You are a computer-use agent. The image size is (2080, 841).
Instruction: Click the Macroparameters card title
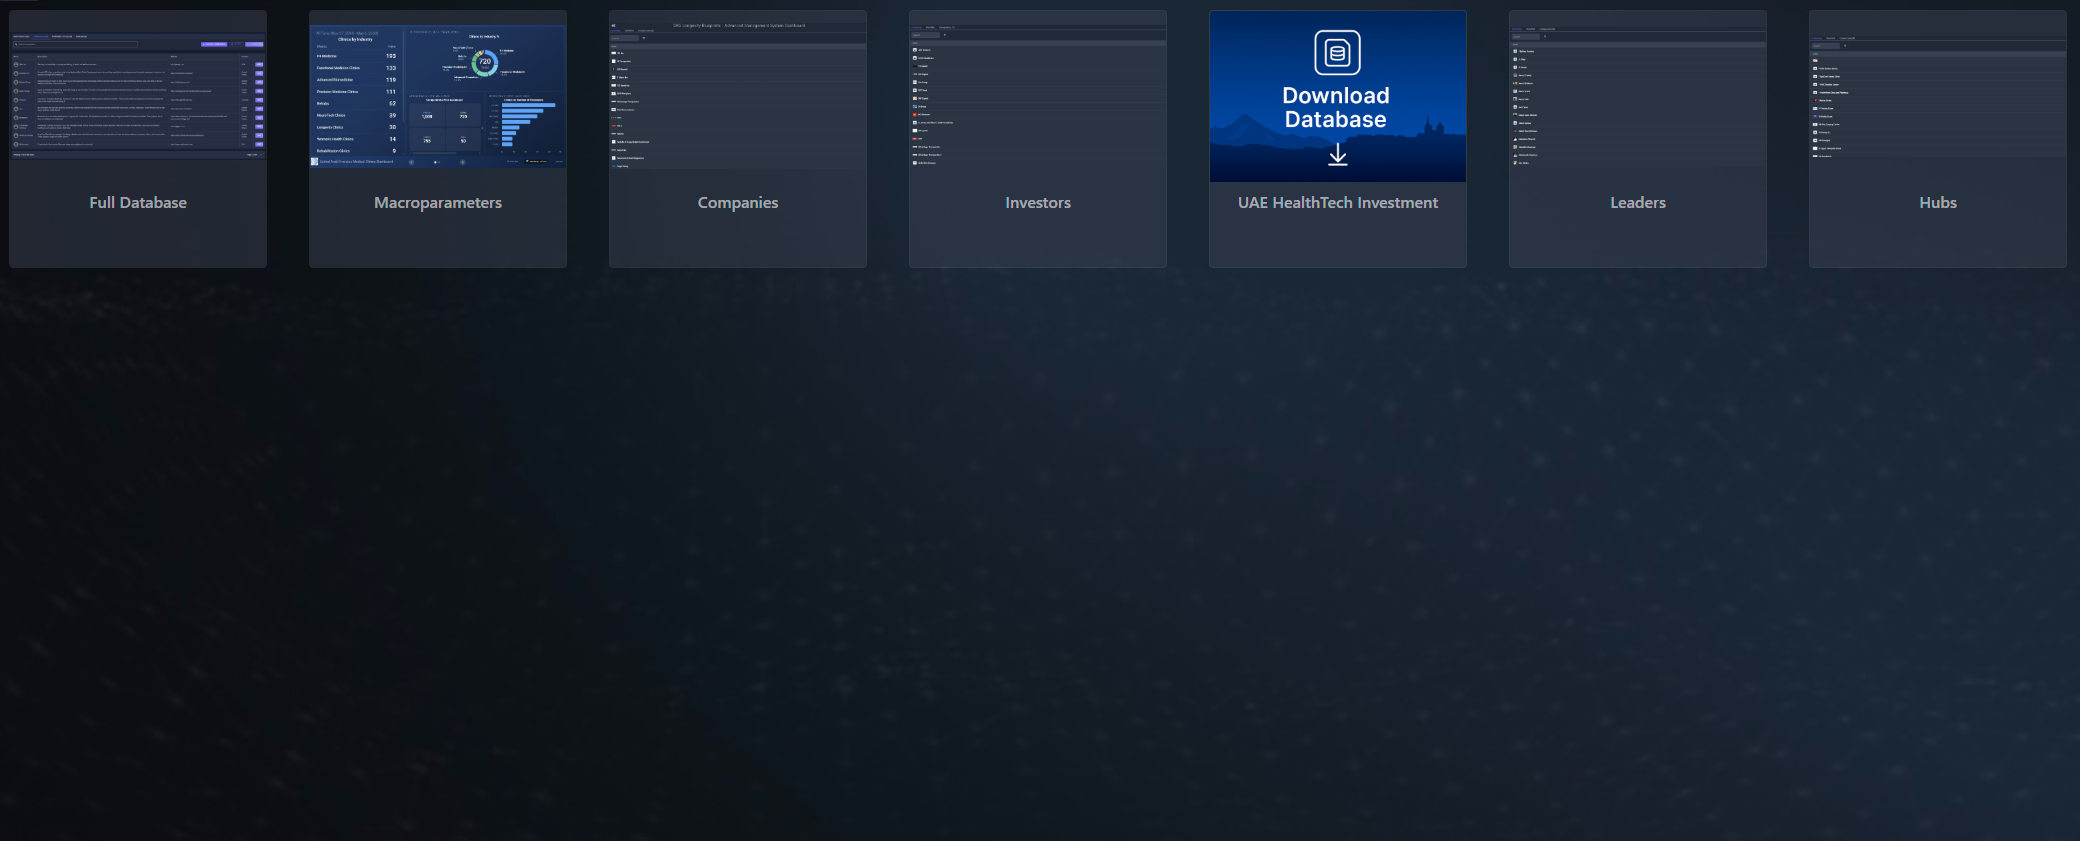[438, 203]
